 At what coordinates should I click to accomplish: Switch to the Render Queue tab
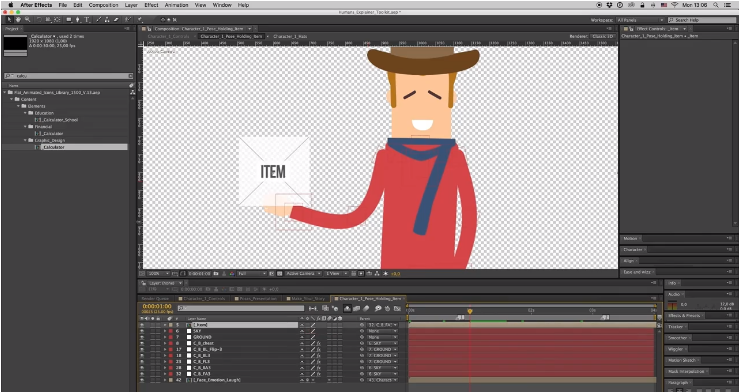click(x=155, y=299)
